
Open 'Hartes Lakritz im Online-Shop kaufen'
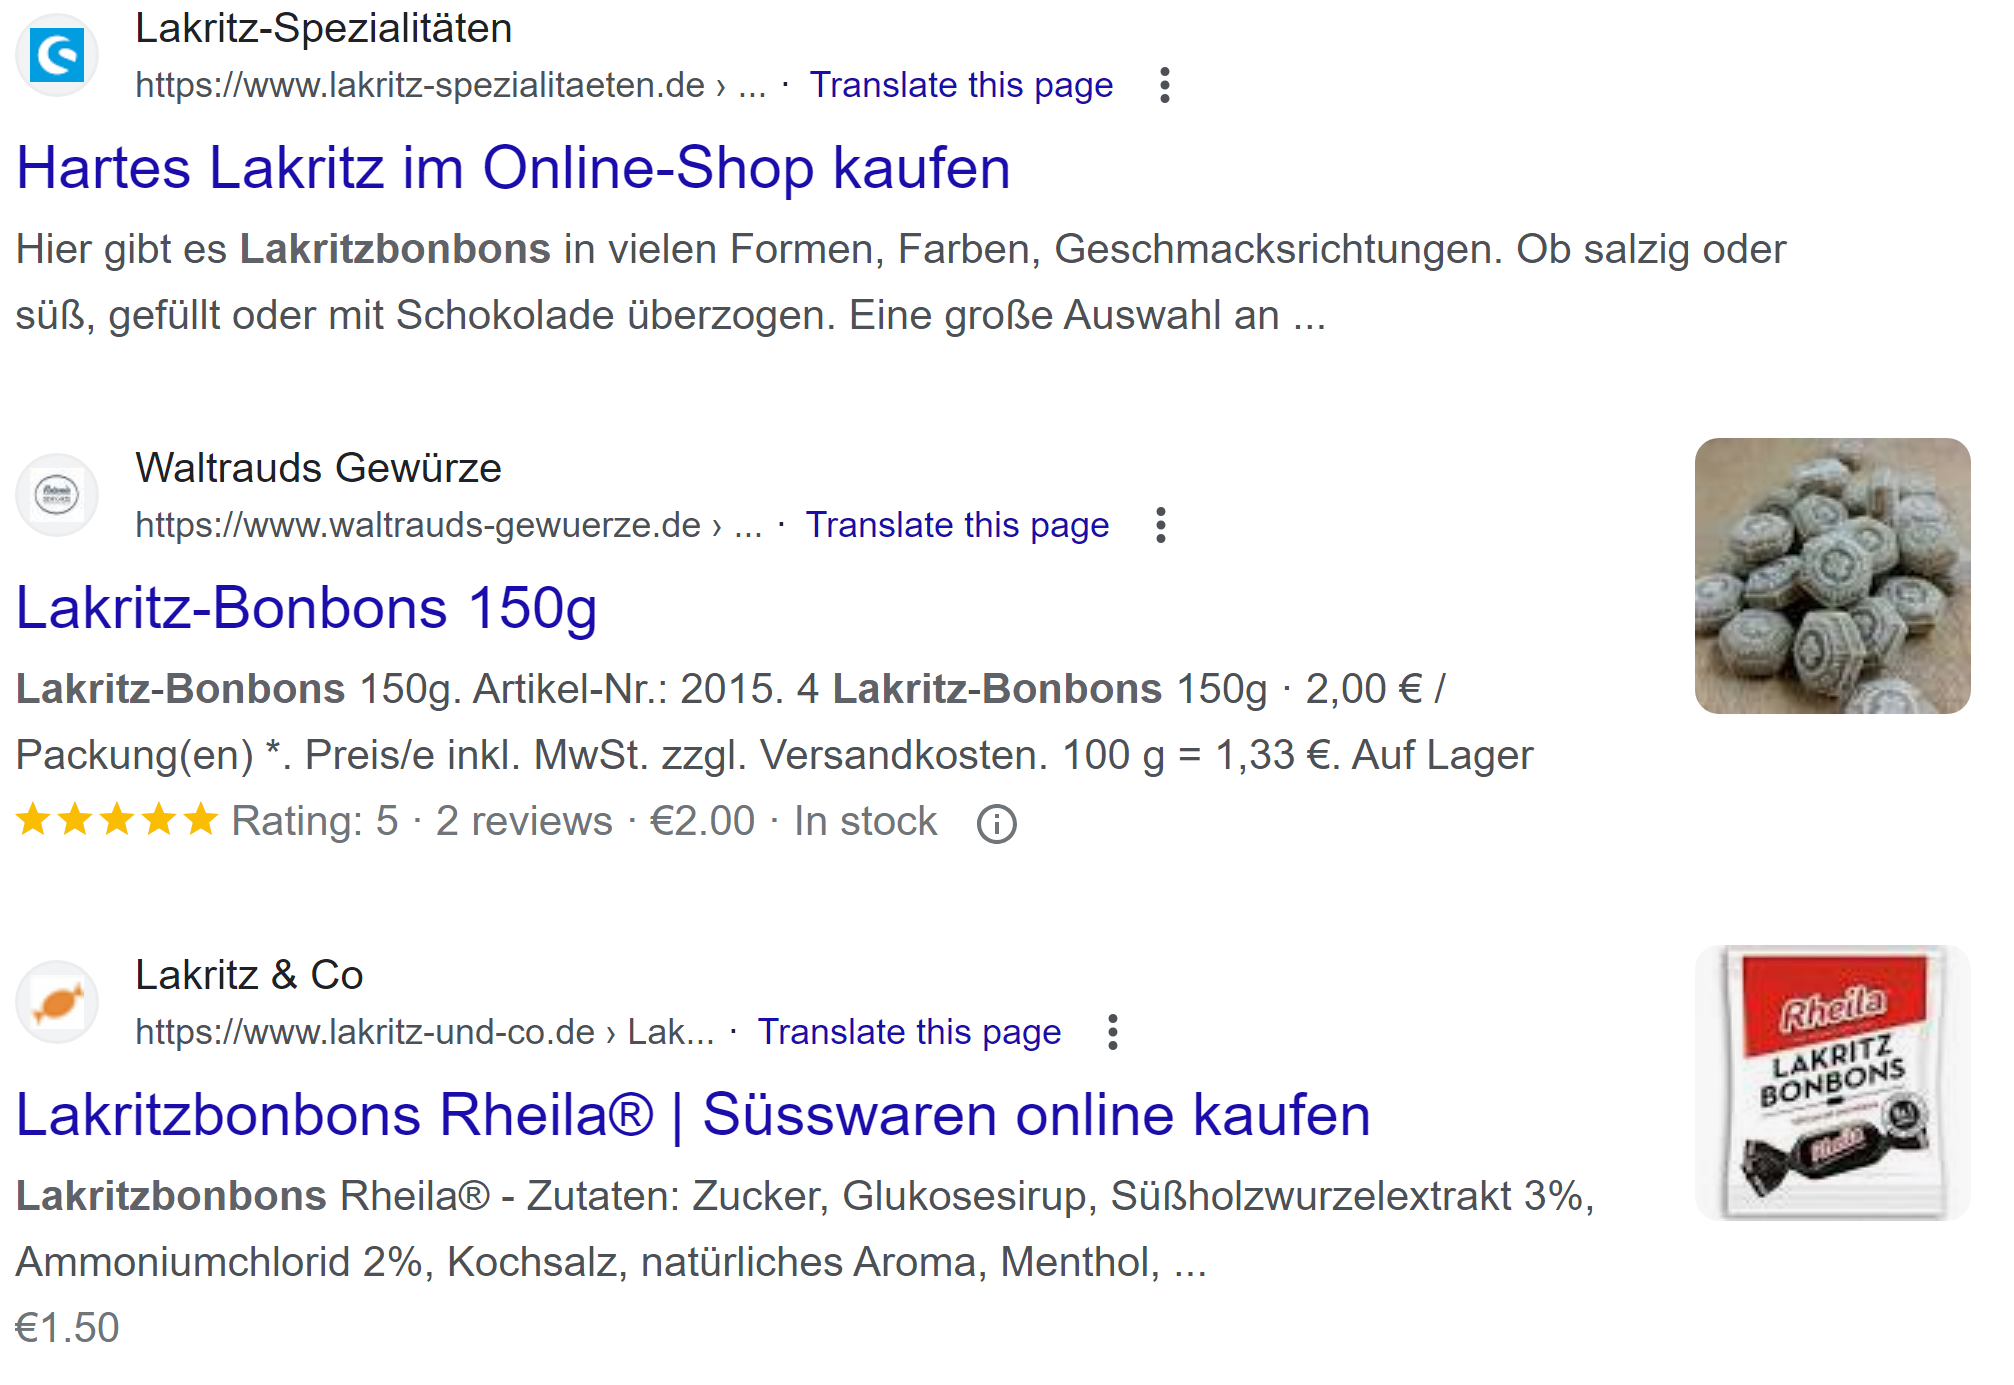pyautogui.click(x=513, y=168)
